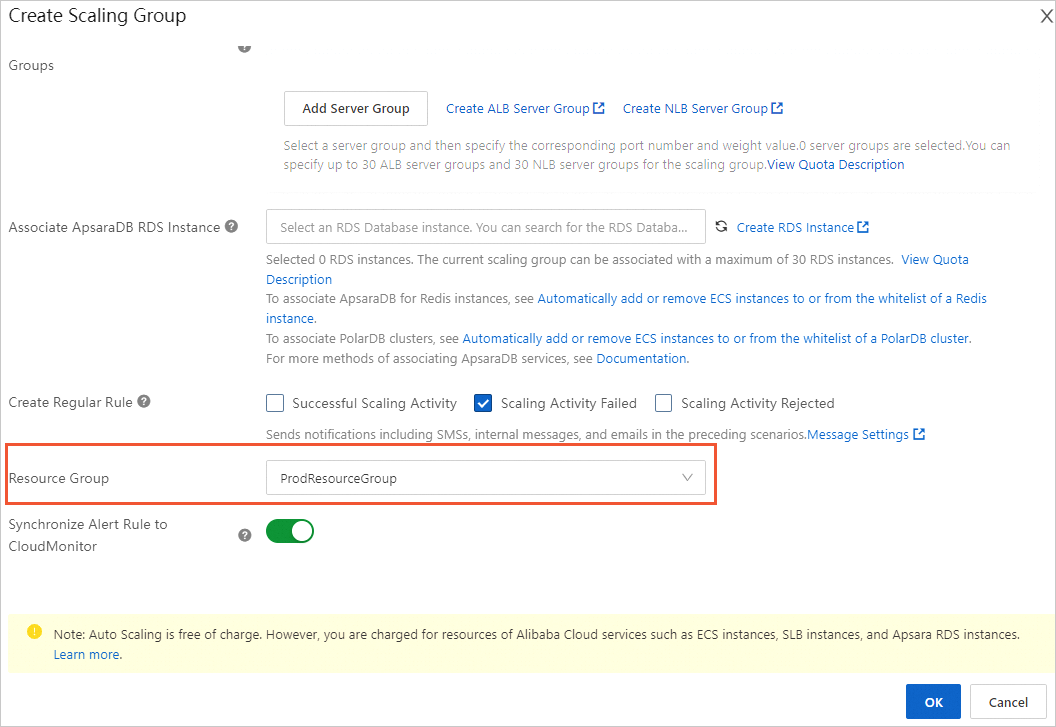1056x727 pixels.
Task: Click the external-link icon after Message Settings
Action: [x=919, y=434]
